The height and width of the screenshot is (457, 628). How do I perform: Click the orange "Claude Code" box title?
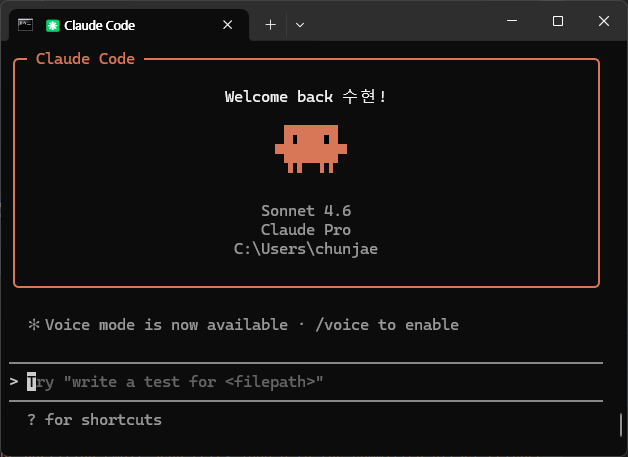click(85, 59)
